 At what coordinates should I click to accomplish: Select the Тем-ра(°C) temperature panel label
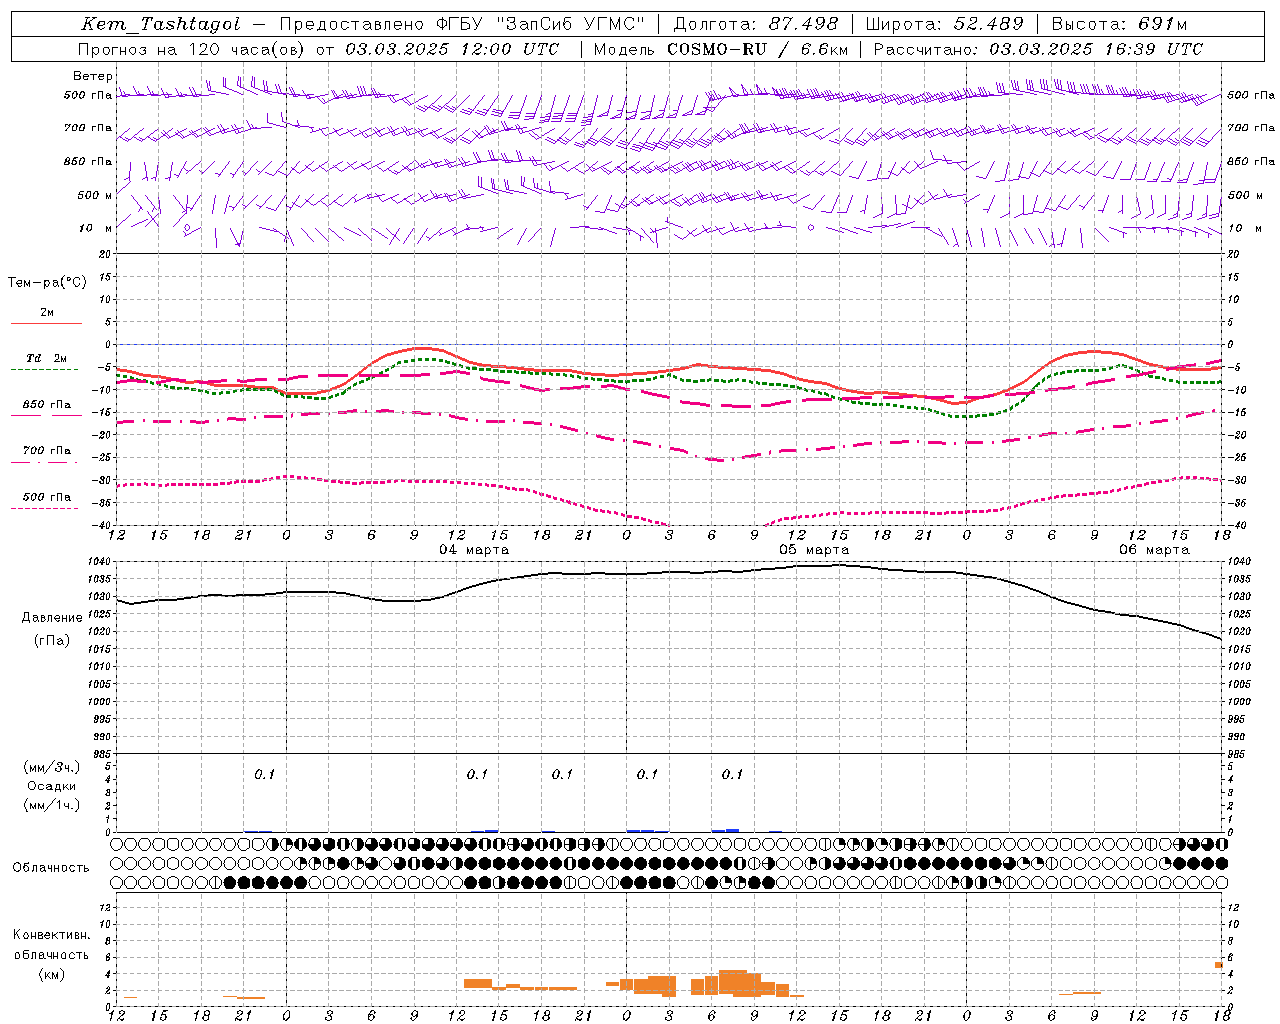click(x=47, y=283)
